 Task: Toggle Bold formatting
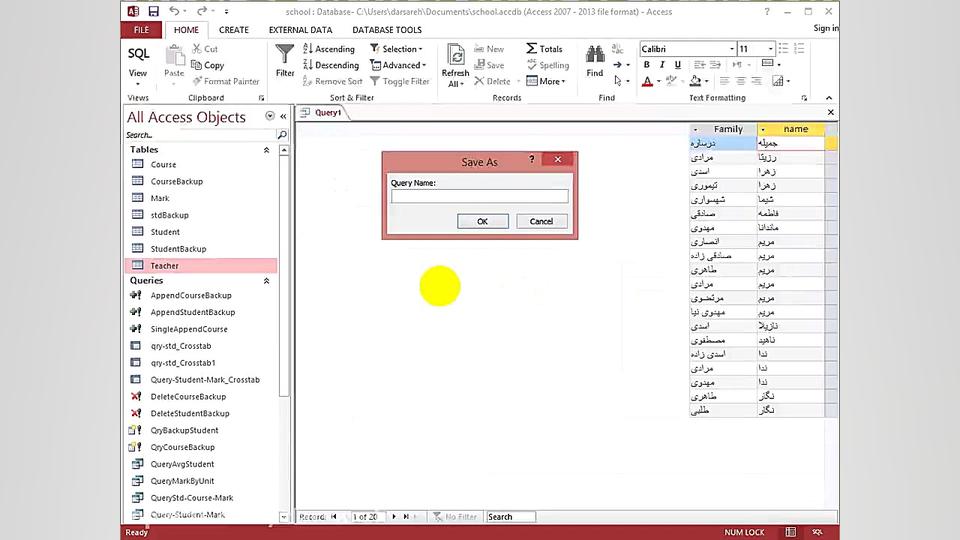[647, 64]
